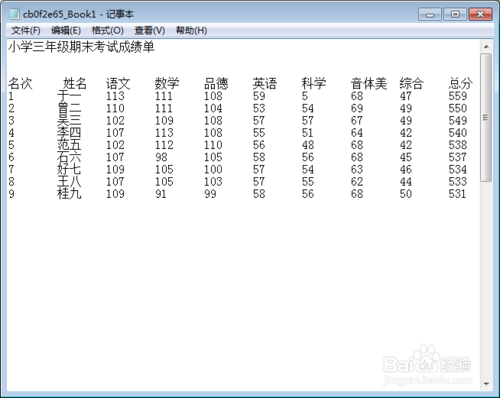The width and height of the screenshot is (500, 398).
Task: Click total score 533
Action: click(458, 182)
